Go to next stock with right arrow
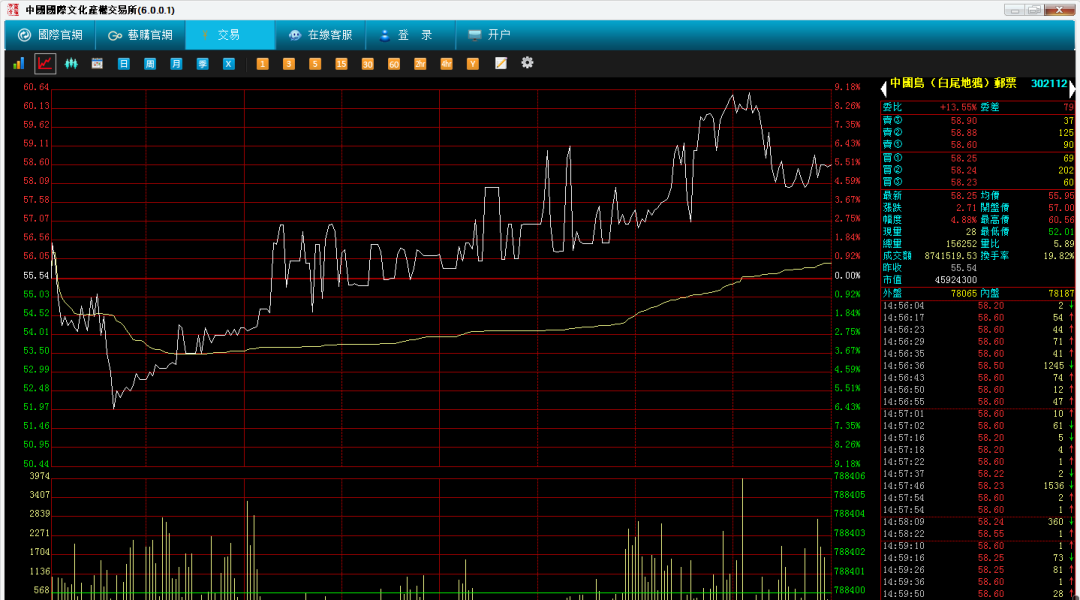This screenshot has width=1080, height=600. (x=1072, y=88)
